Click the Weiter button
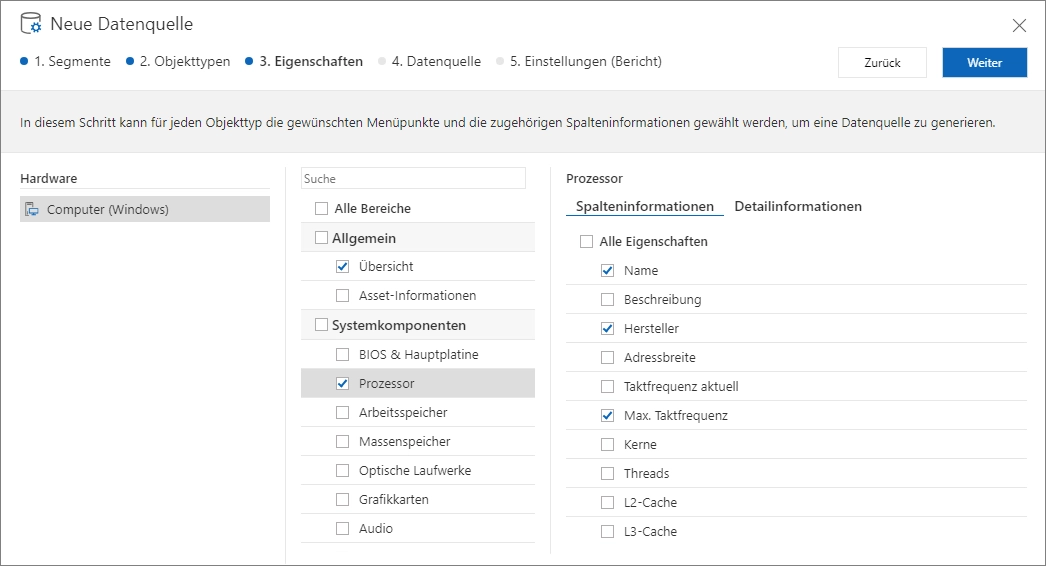Viewport: 1046px width, 566px height. [x=984, y=63]
